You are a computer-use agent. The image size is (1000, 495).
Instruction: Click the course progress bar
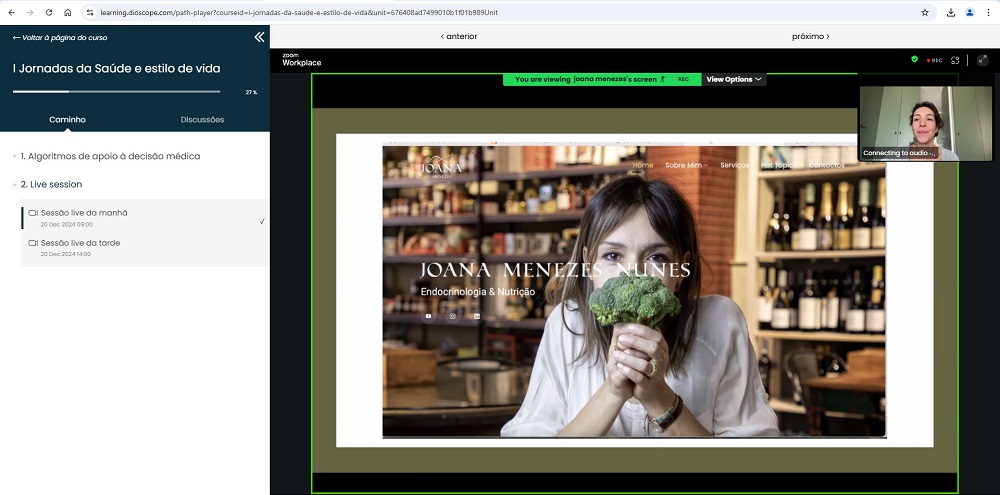click(x=116, y=91)
